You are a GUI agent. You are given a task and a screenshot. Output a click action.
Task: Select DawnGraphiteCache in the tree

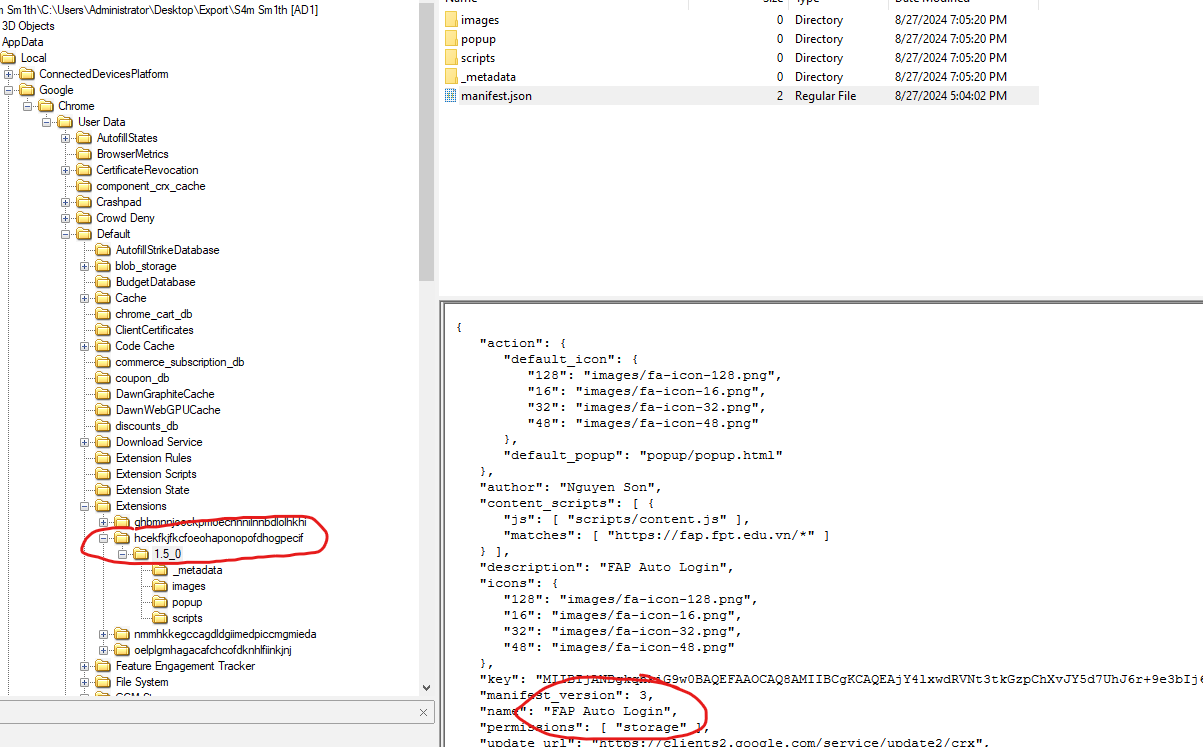[x=165, y=394]
